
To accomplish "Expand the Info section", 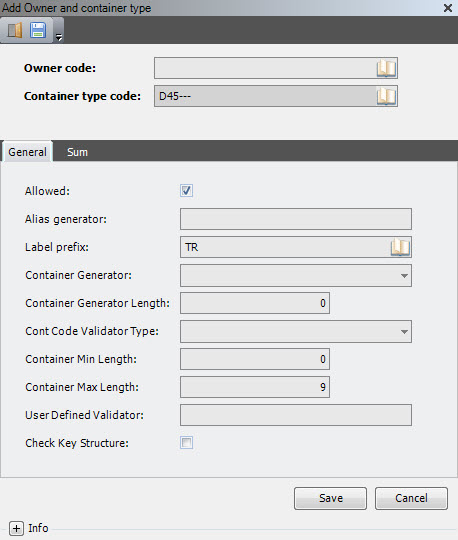I will 16,528.
